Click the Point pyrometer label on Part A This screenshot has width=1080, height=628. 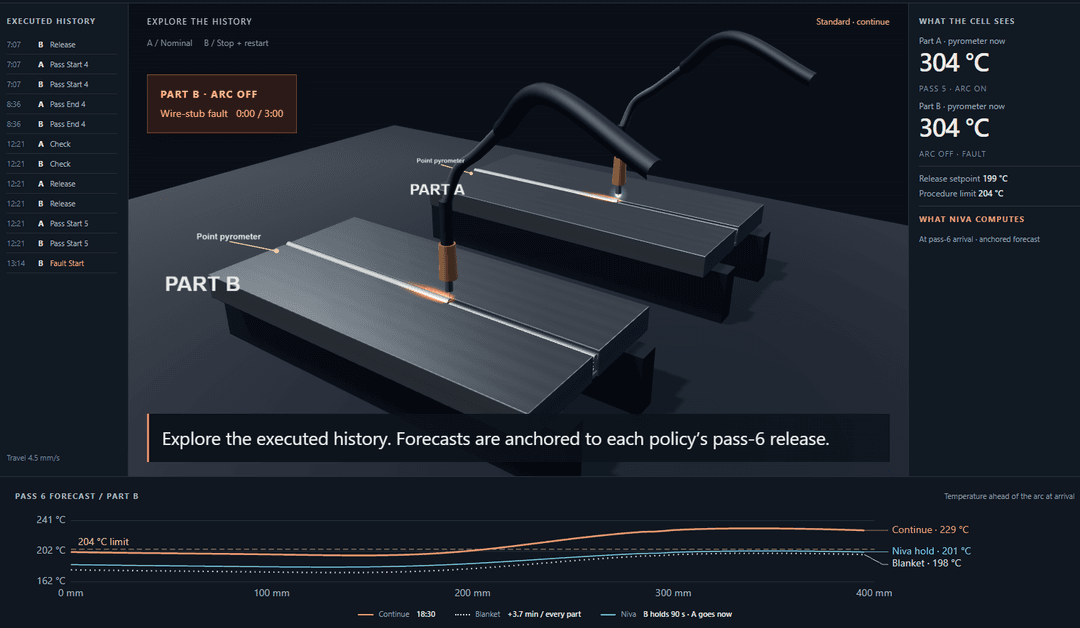point(440,161)
